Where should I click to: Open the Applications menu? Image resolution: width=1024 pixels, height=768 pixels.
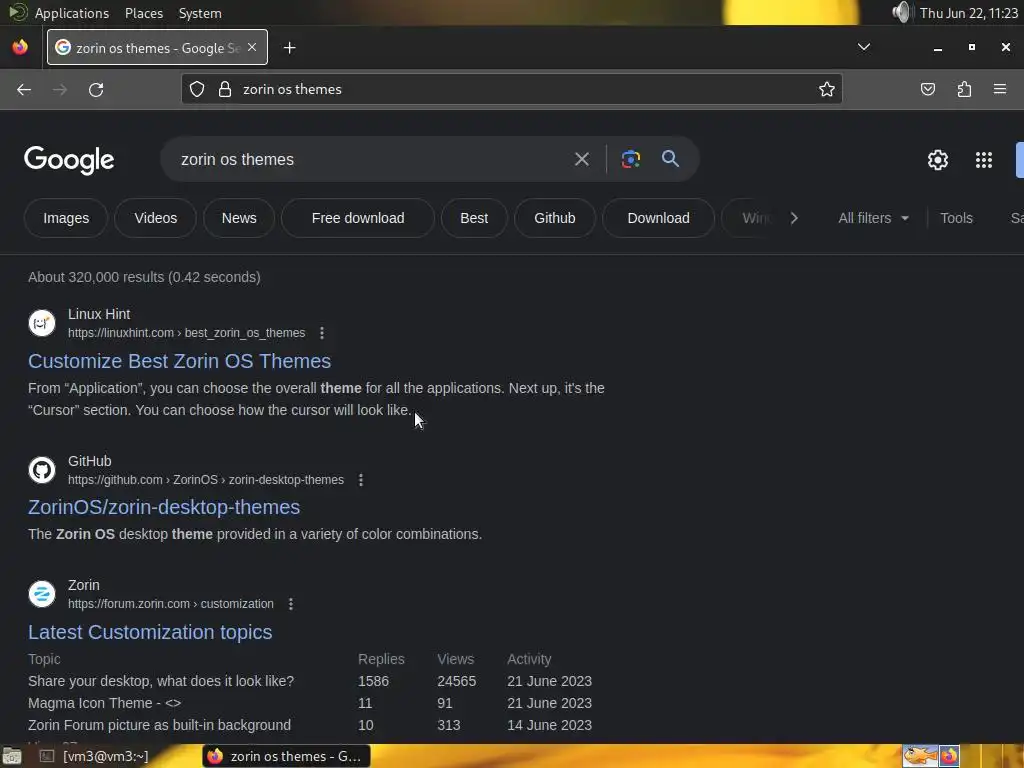coord(72,13)
